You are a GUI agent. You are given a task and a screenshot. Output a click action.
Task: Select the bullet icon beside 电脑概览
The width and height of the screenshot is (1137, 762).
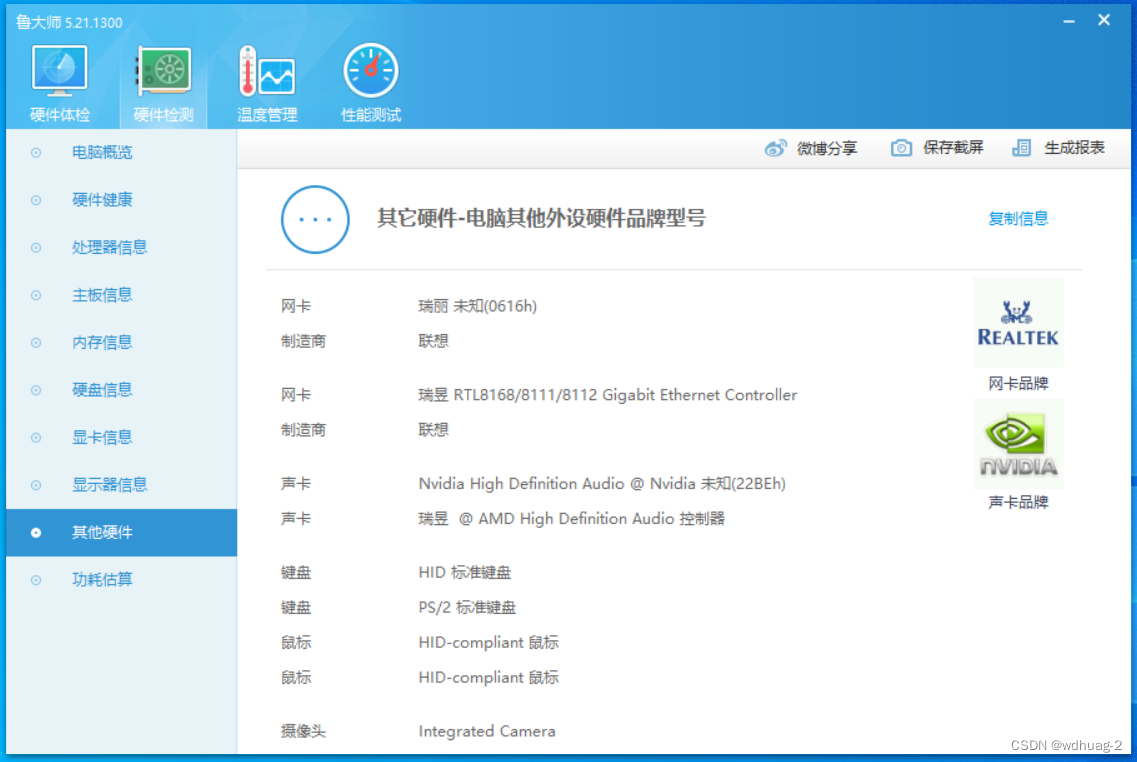(36, 152)
